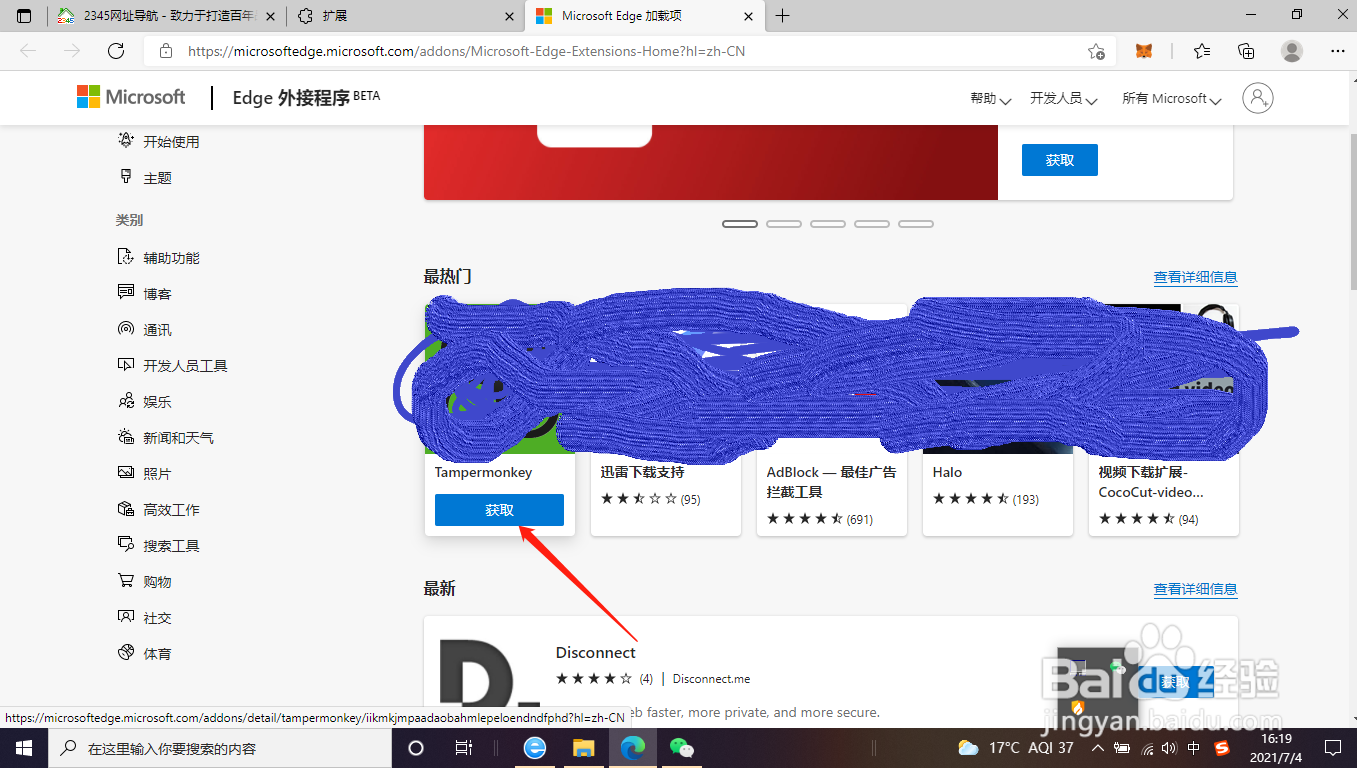The image size is (1357, 768).
Task: Select the first carousel indicator
Action: [x=740, y=224]
